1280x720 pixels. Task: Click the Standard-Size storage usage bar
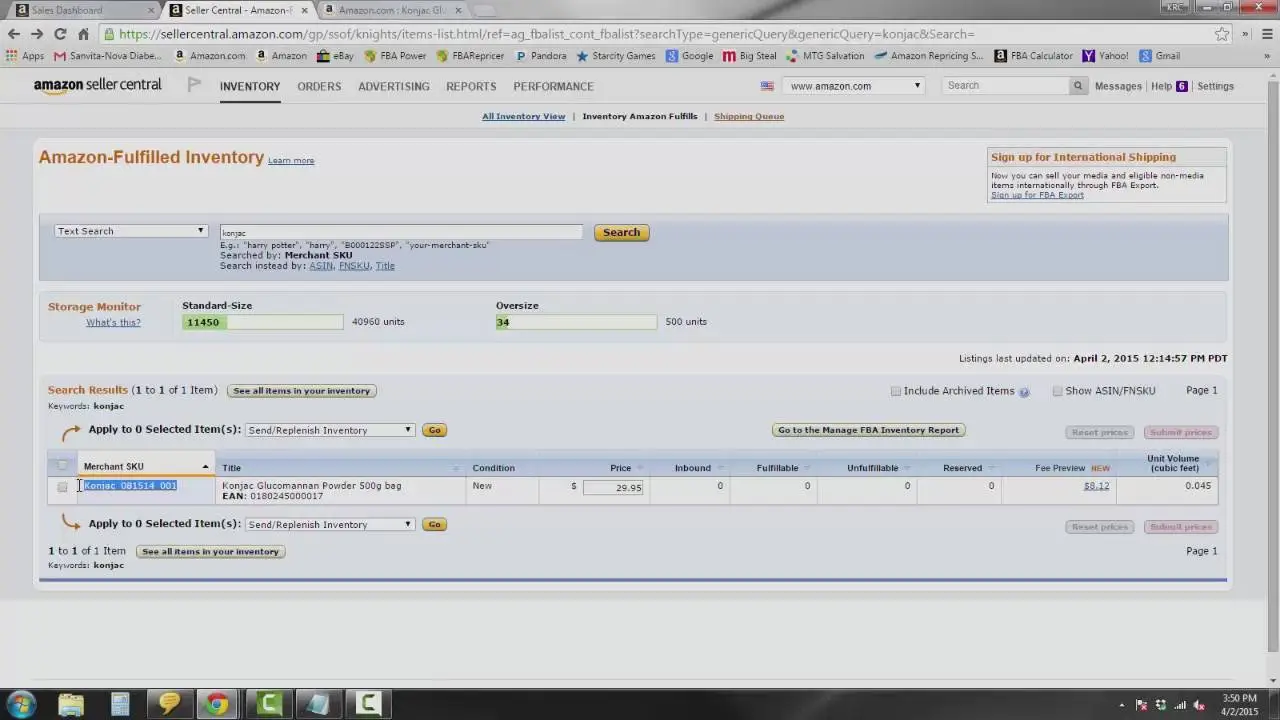262,322
